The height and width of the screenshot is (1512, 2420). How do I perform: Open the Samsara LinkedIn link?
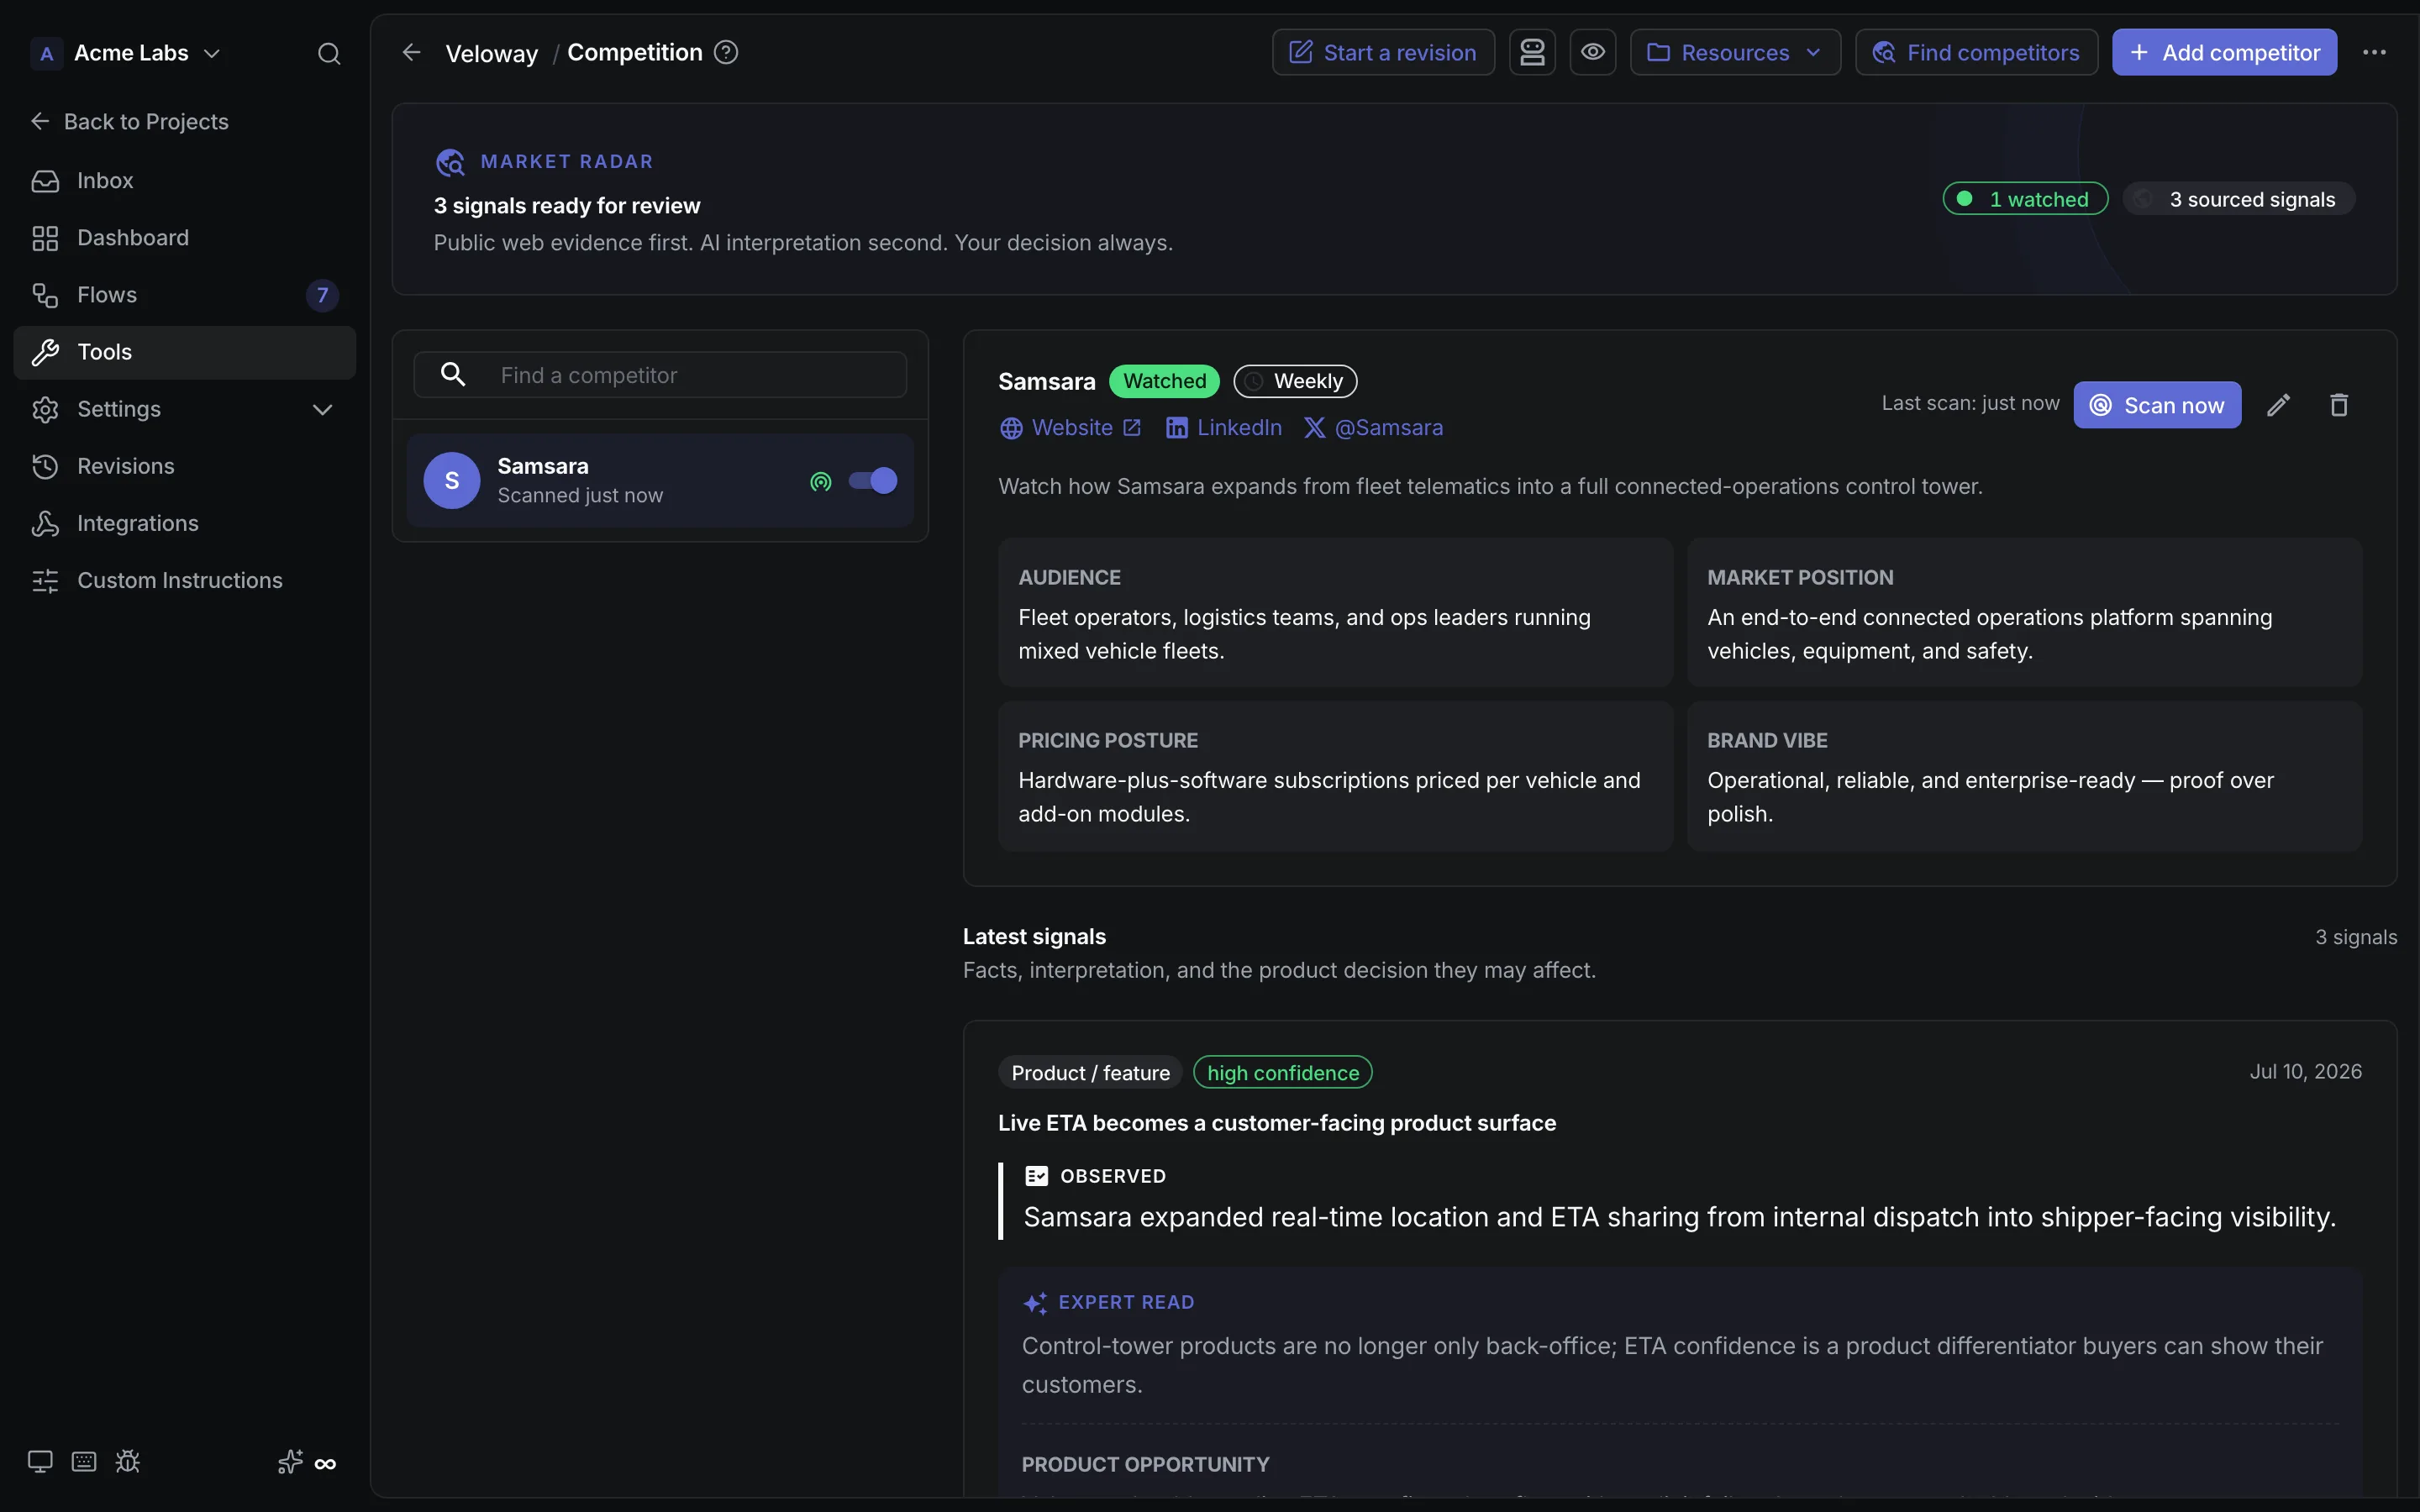tap(1224, 428)
